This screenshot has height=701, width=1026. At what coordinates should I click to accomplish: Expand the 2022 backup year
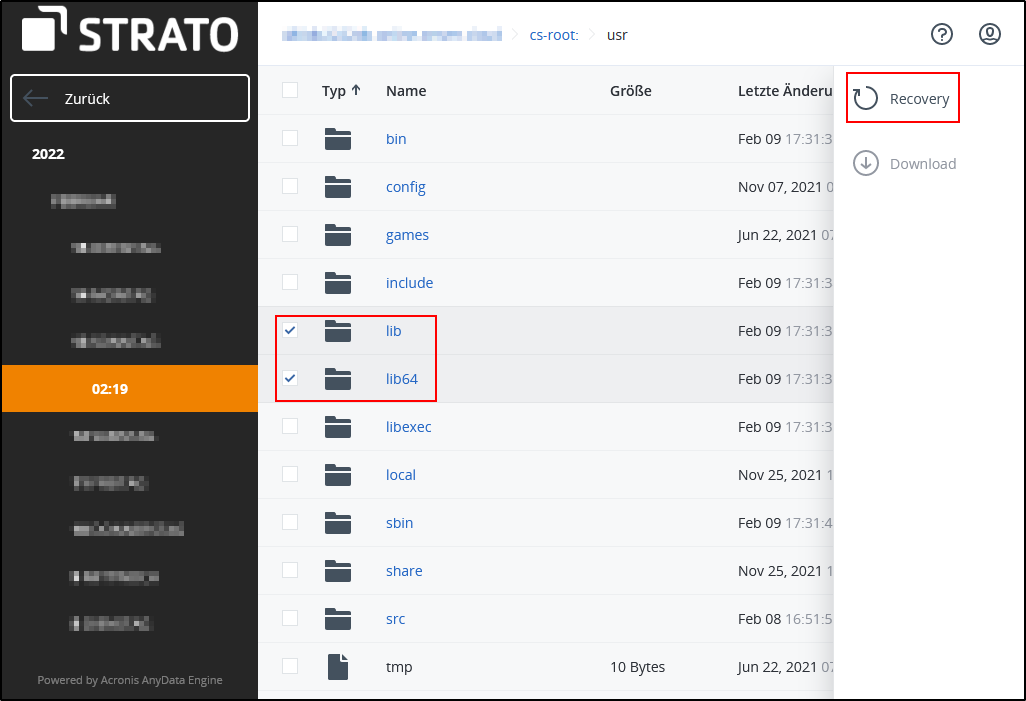tap(48, 154)
